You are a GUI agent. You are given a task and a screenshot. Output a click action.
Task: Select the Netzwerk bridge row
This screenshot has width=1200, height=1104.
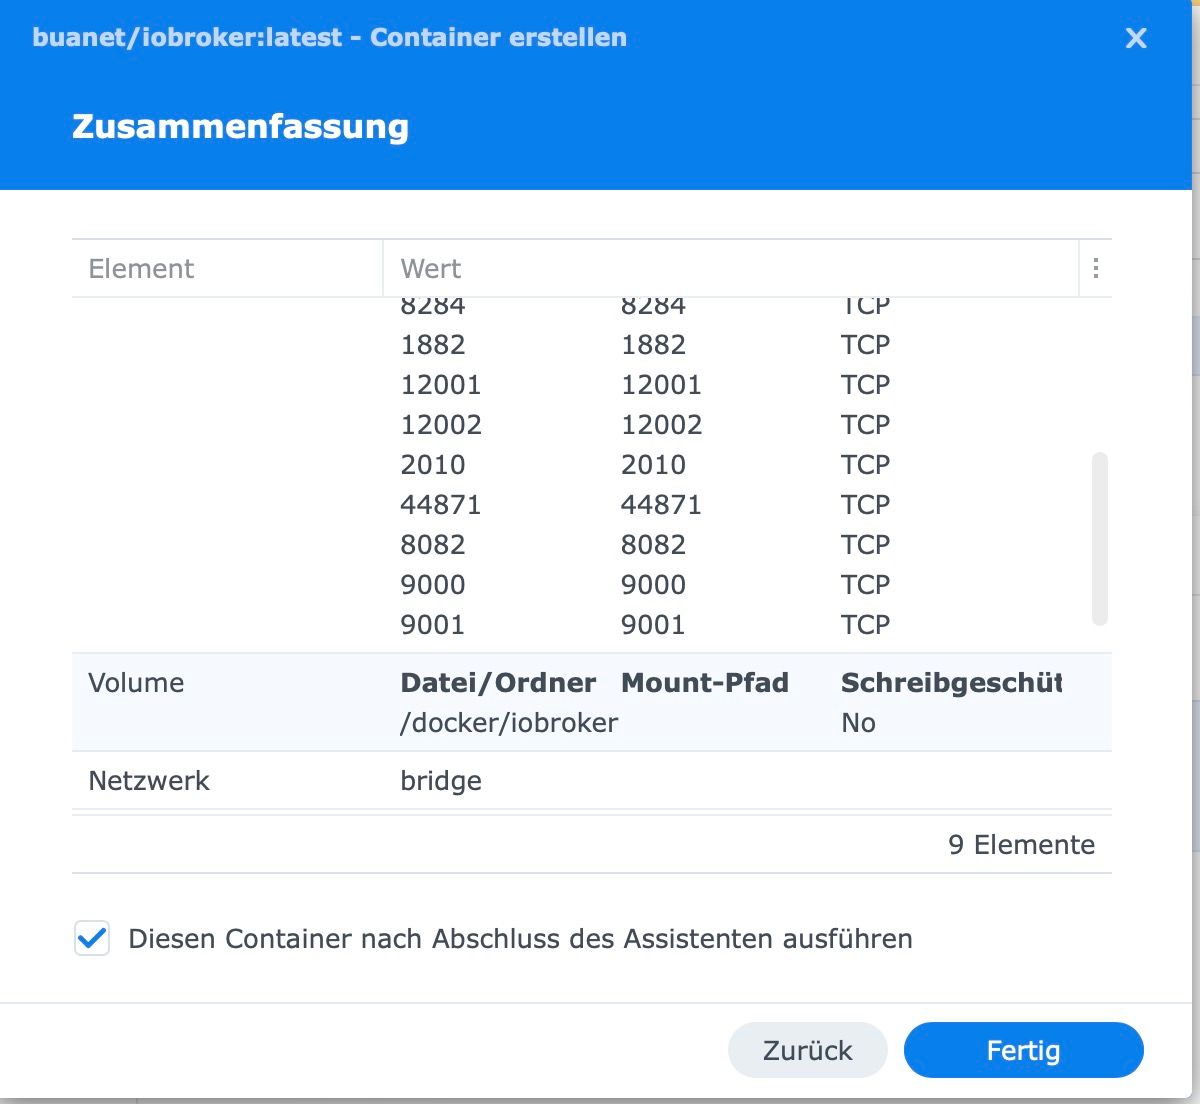[441, 780]
